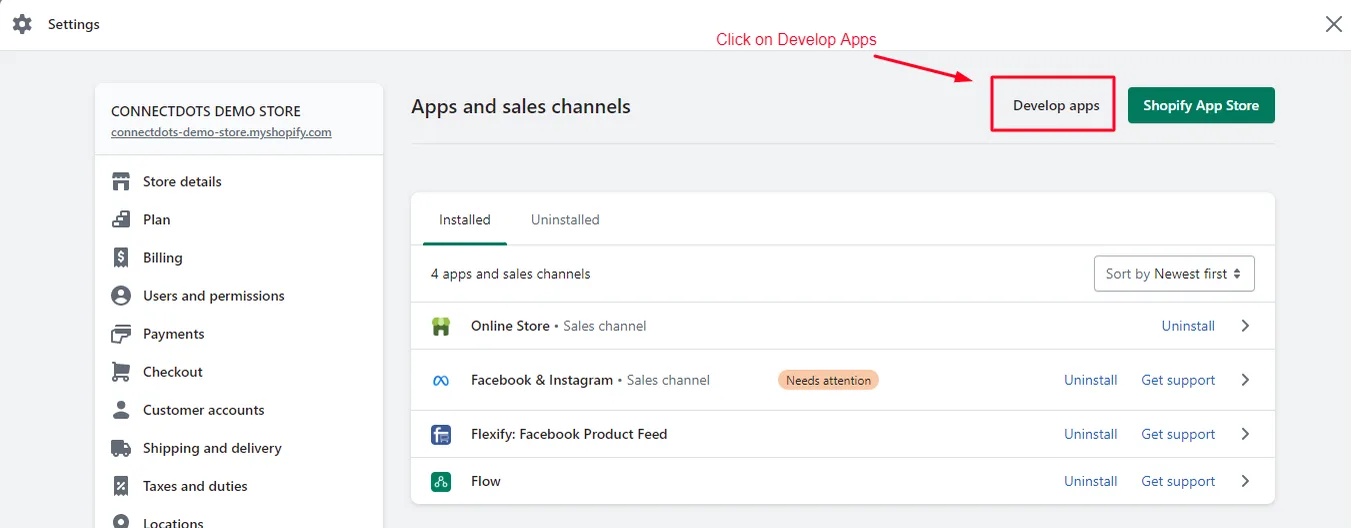Click the Shipping and delivery truck icon
1351x528 pixels.
[x=121, y=448]
